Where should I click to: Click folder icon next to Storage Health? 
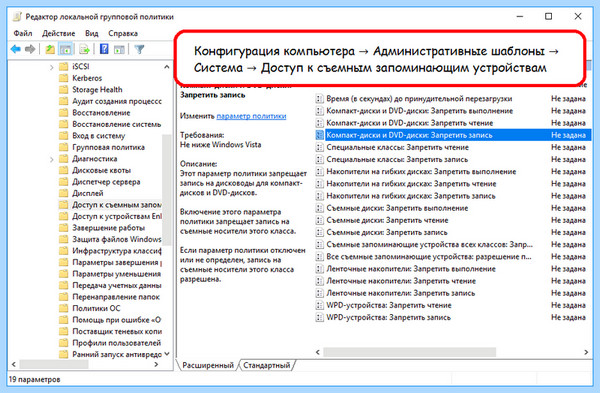coord(64,90)
